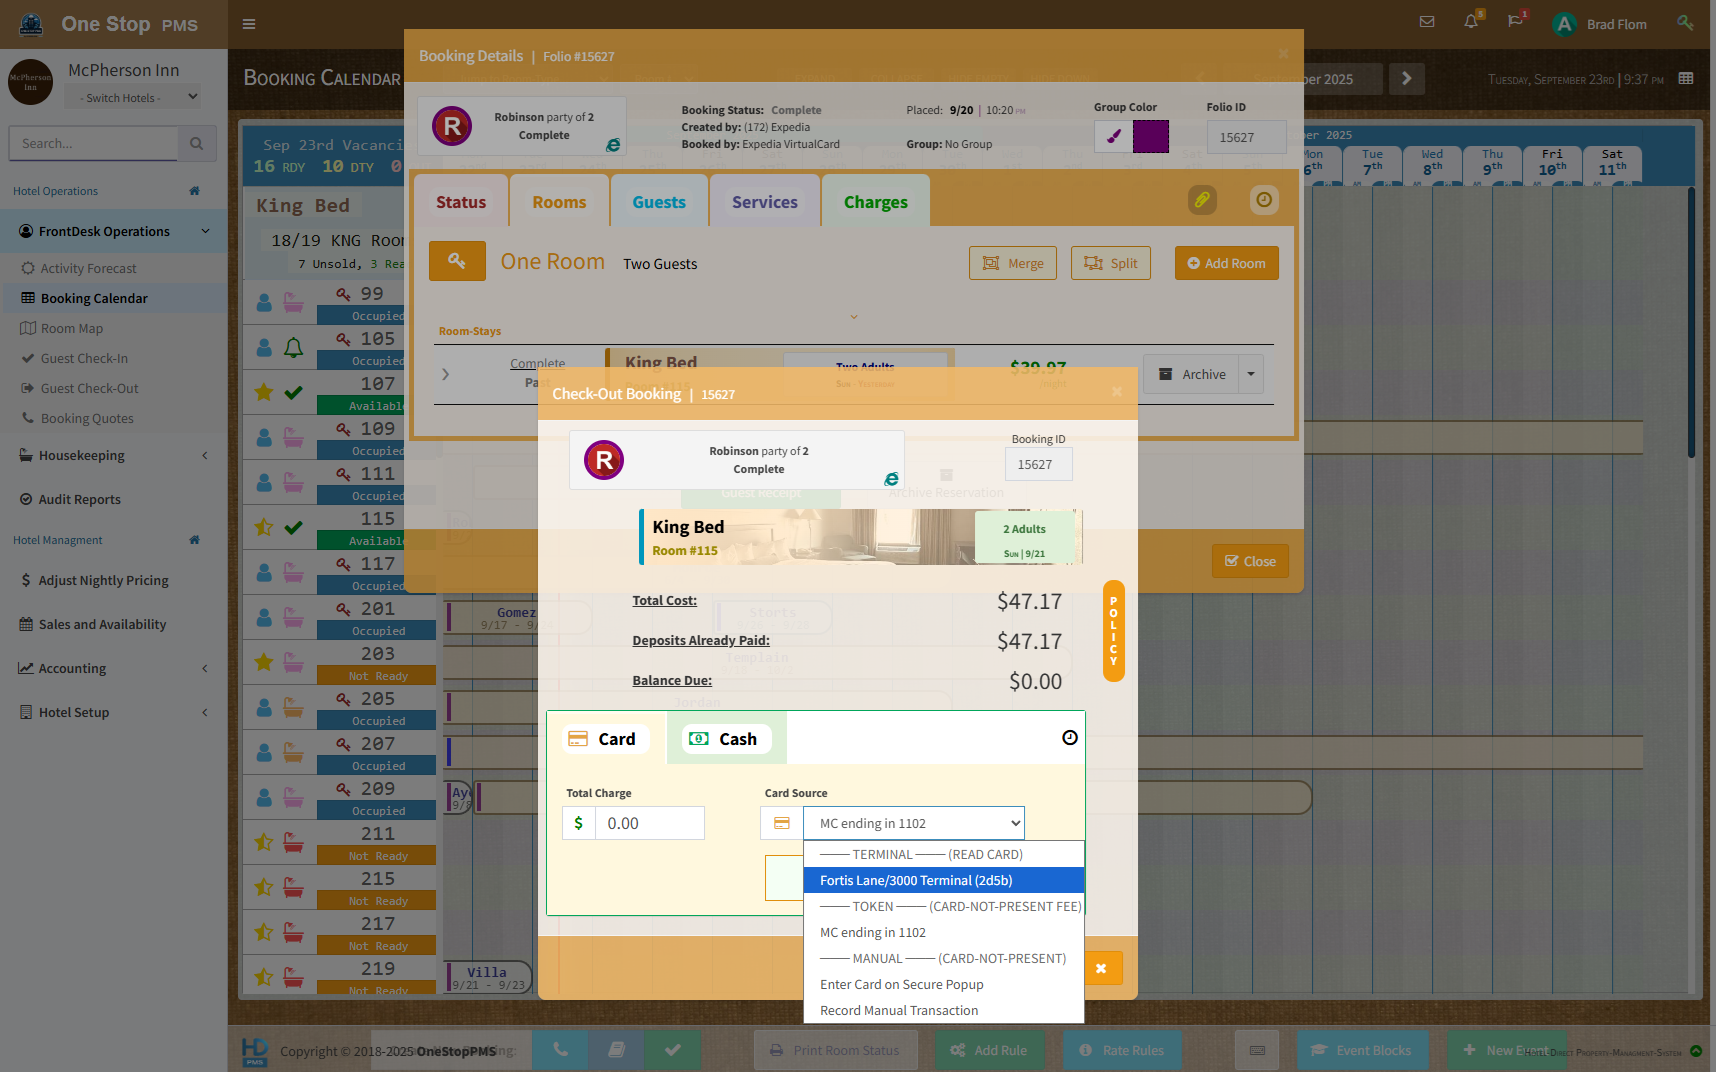Click the hamburger menu icon in header
The width and height of the screenshot is (1716, 1072).
tap(249, 24)
